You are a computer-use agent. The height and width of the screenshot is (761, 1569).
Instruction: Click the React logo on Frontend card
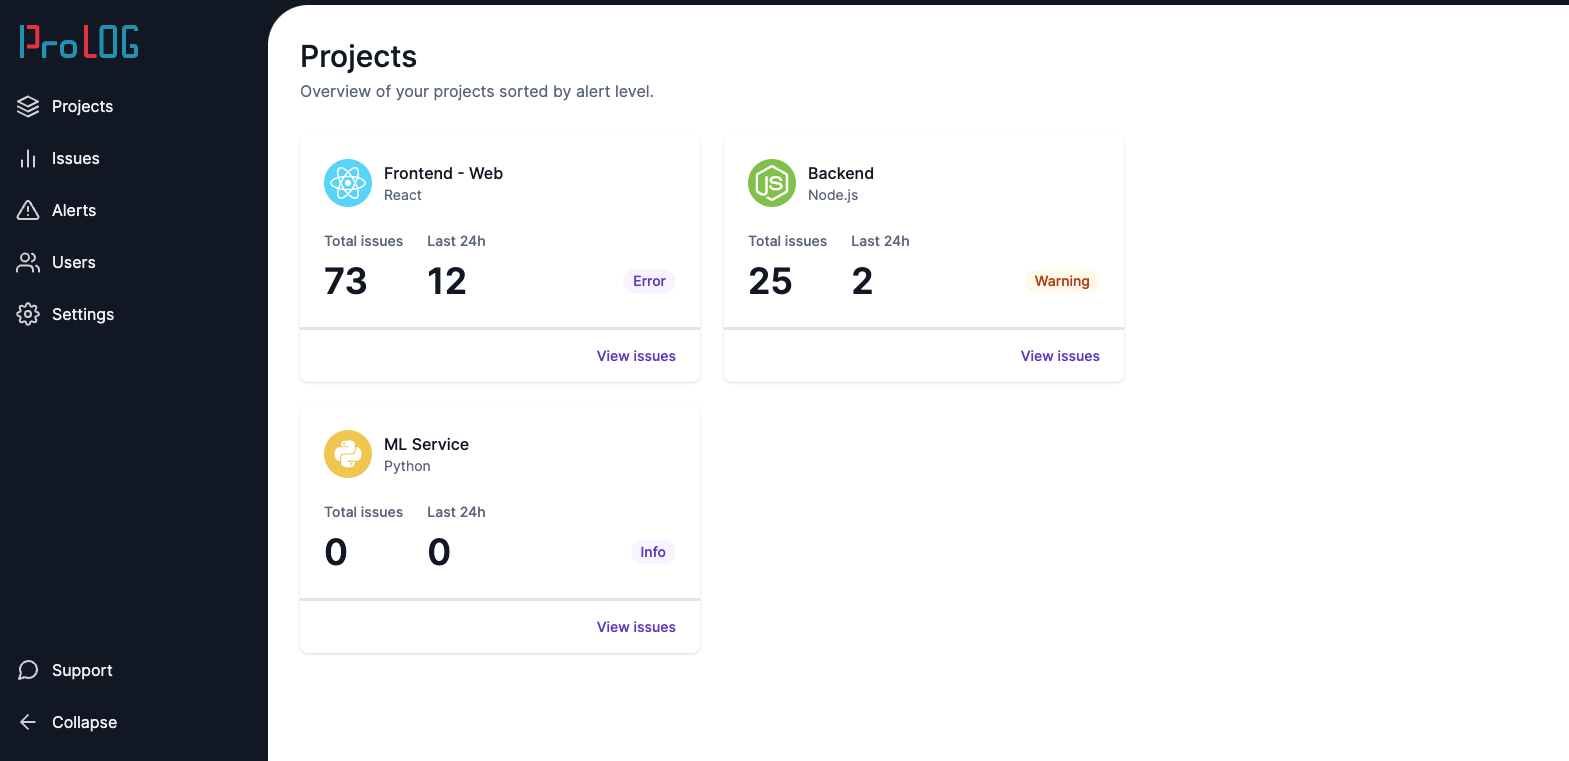[348, 183]
